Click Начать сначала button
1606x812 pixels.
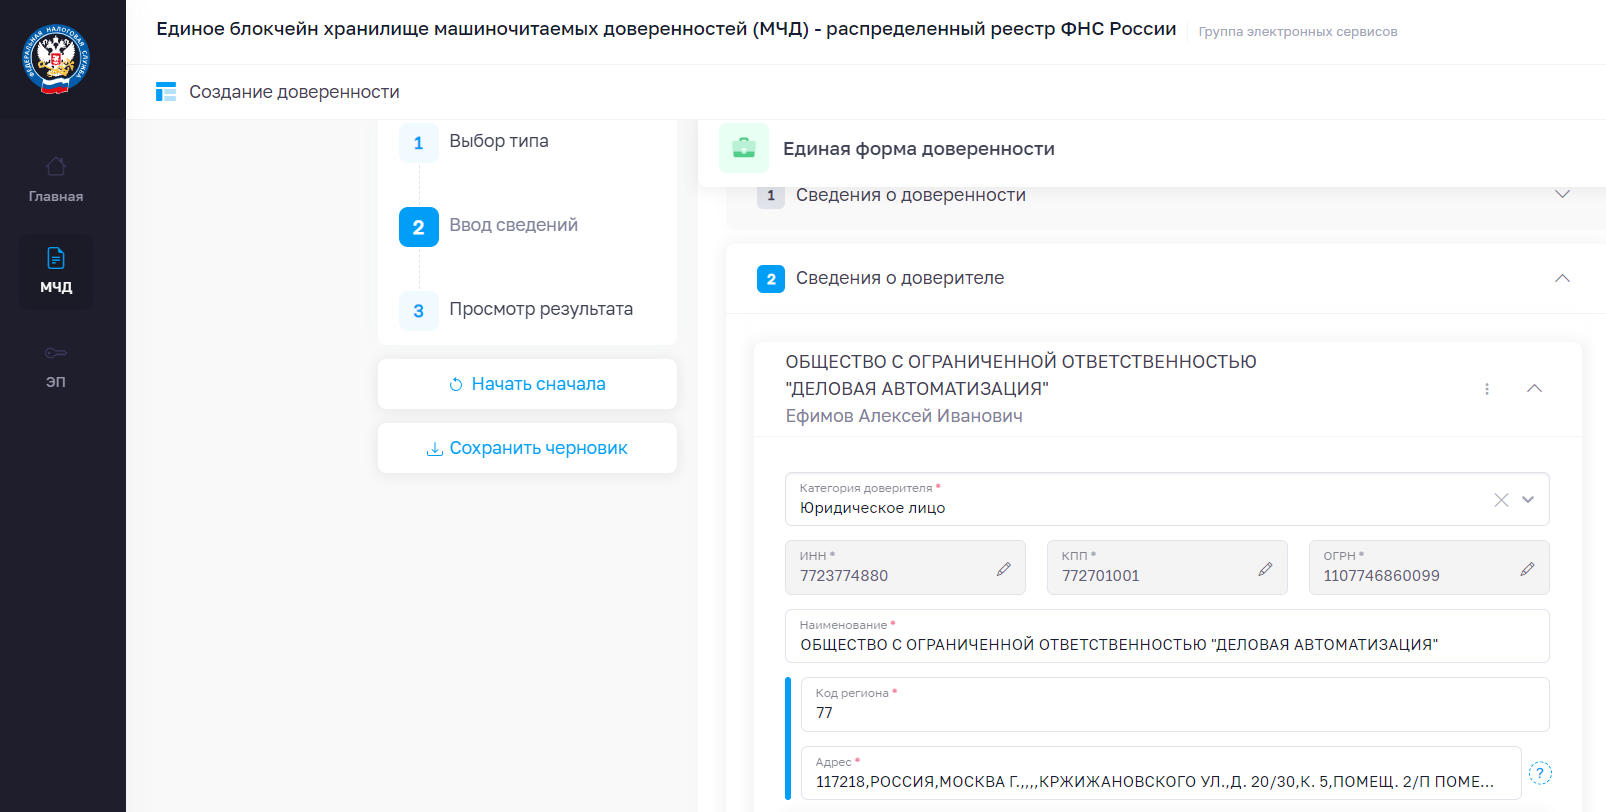[527, 384]
